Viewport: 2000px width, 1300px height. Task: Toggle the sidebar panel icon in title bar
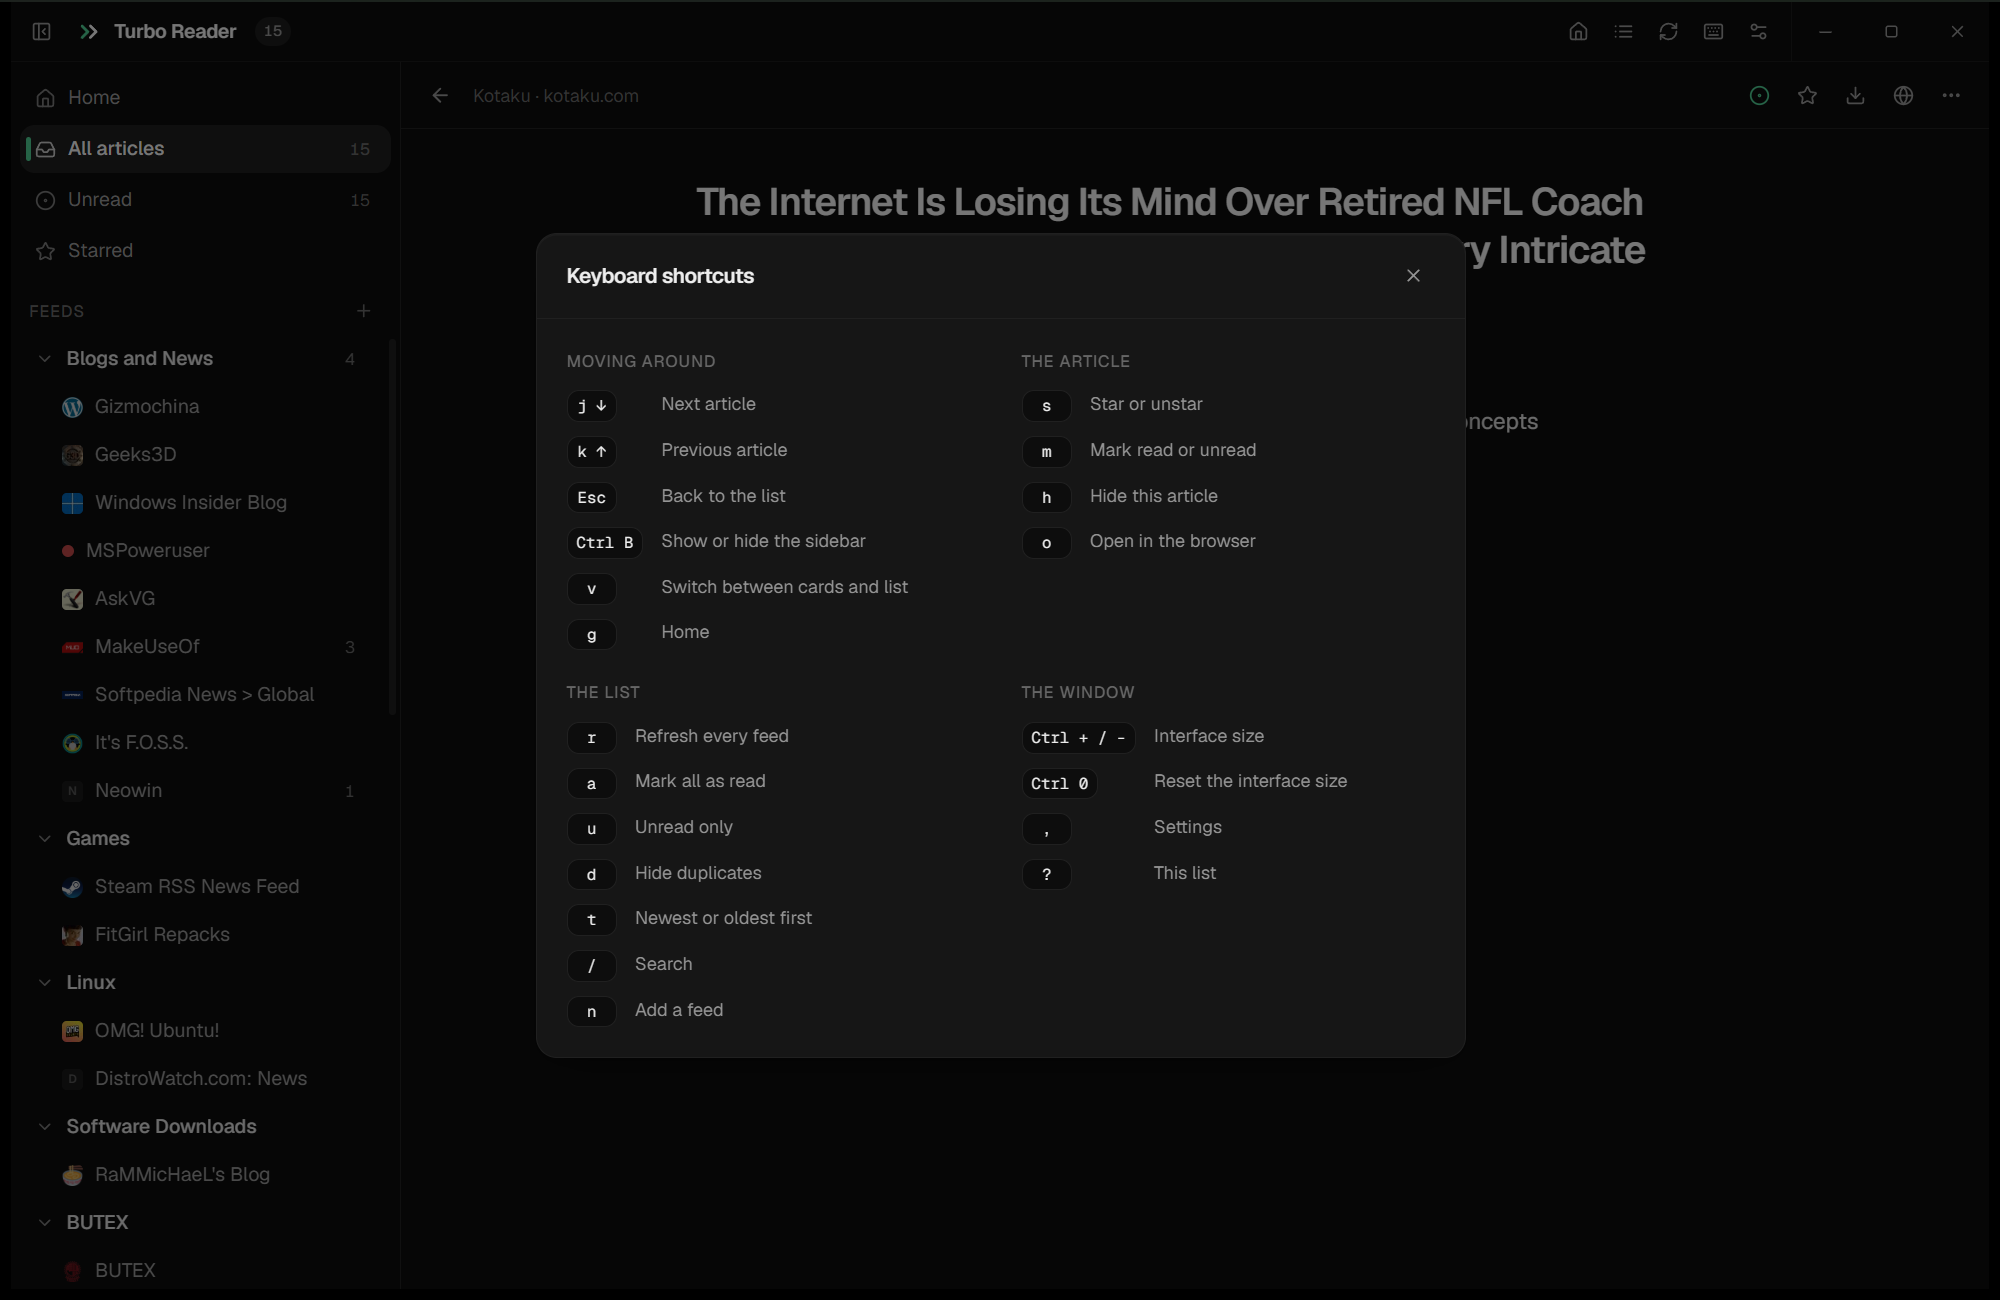coord(41,31)
